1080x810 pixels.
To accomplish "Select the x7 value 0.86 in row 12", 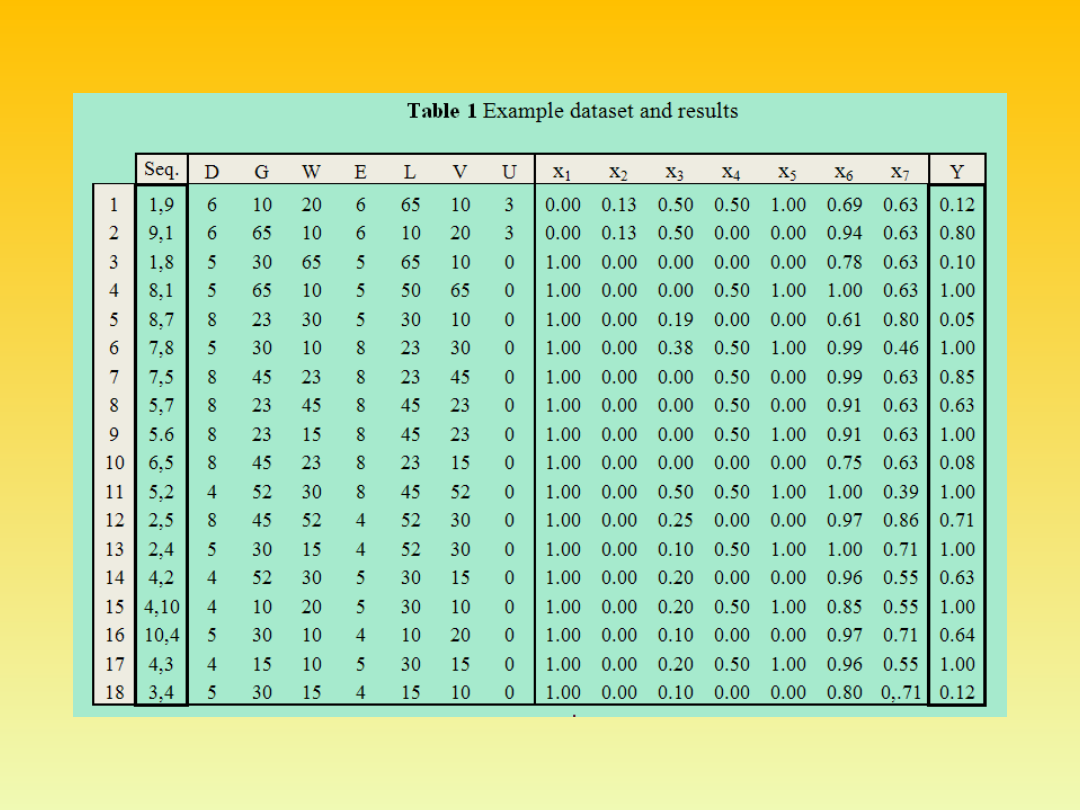I will tap(900, 520).
